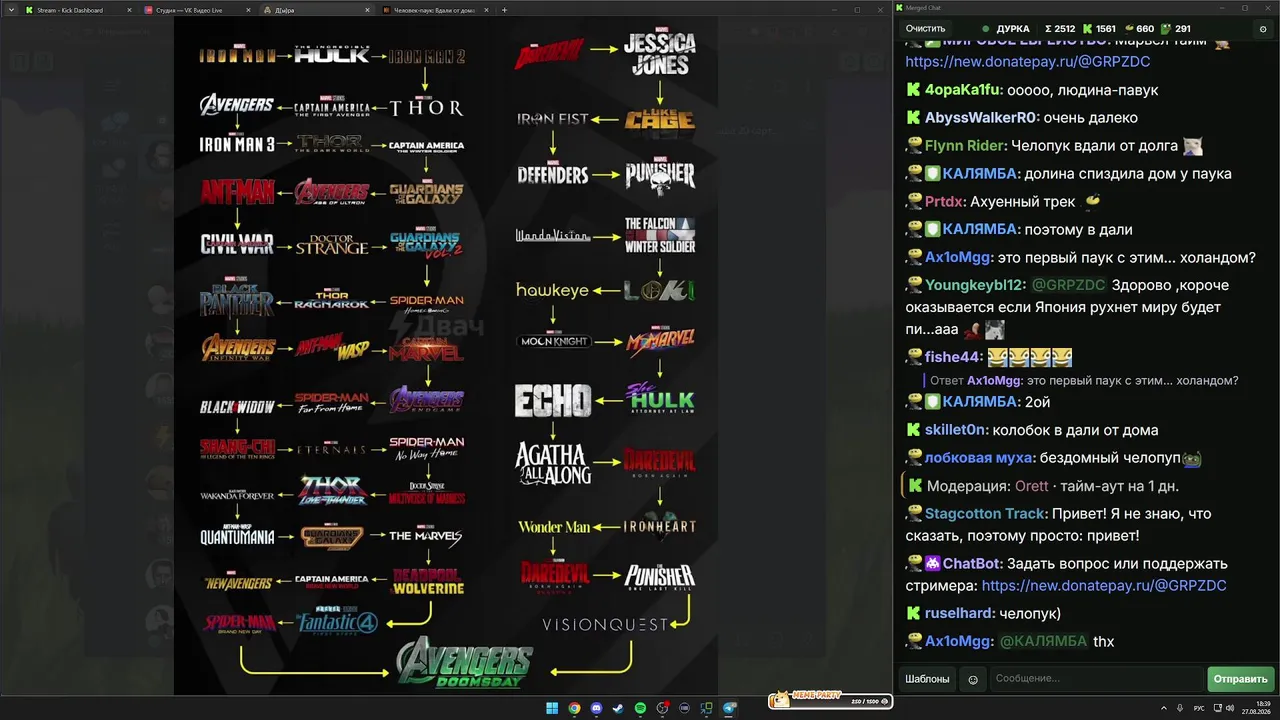Click the Fantastic 4 logo

click(x=338, y=621)
